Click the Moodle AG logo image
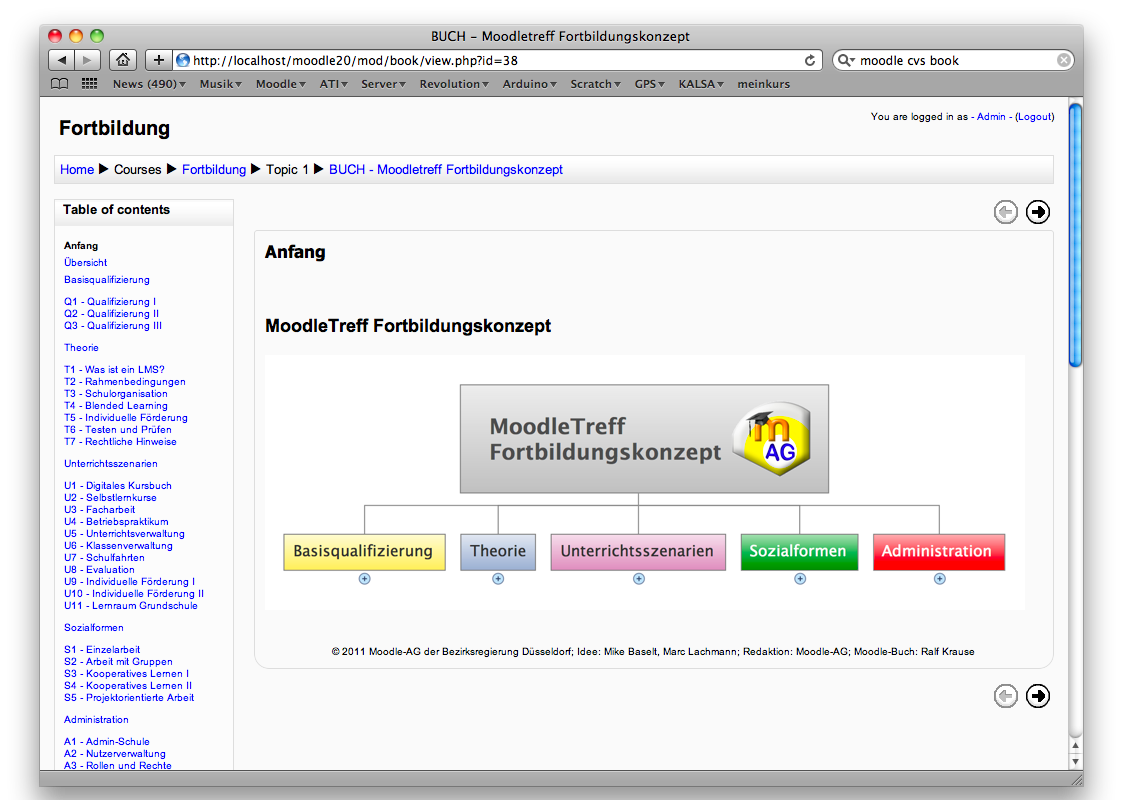This screenshot has height=800, width=1123. coord(771,438)
